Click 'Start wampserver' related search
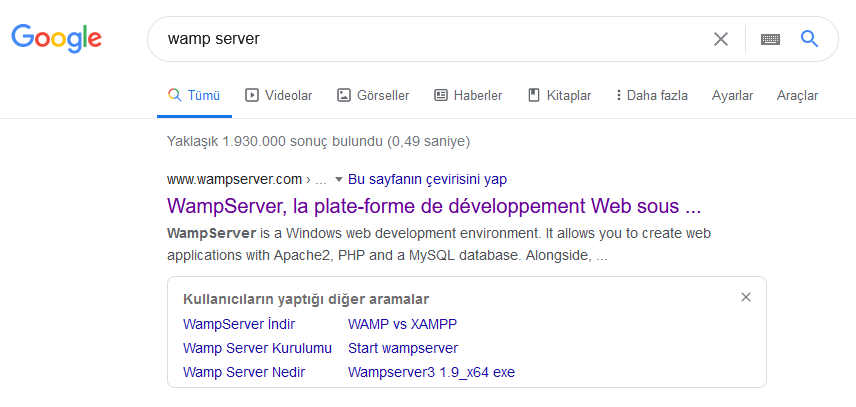The height and width of the screenshot is (407, 856). [403, 349]
